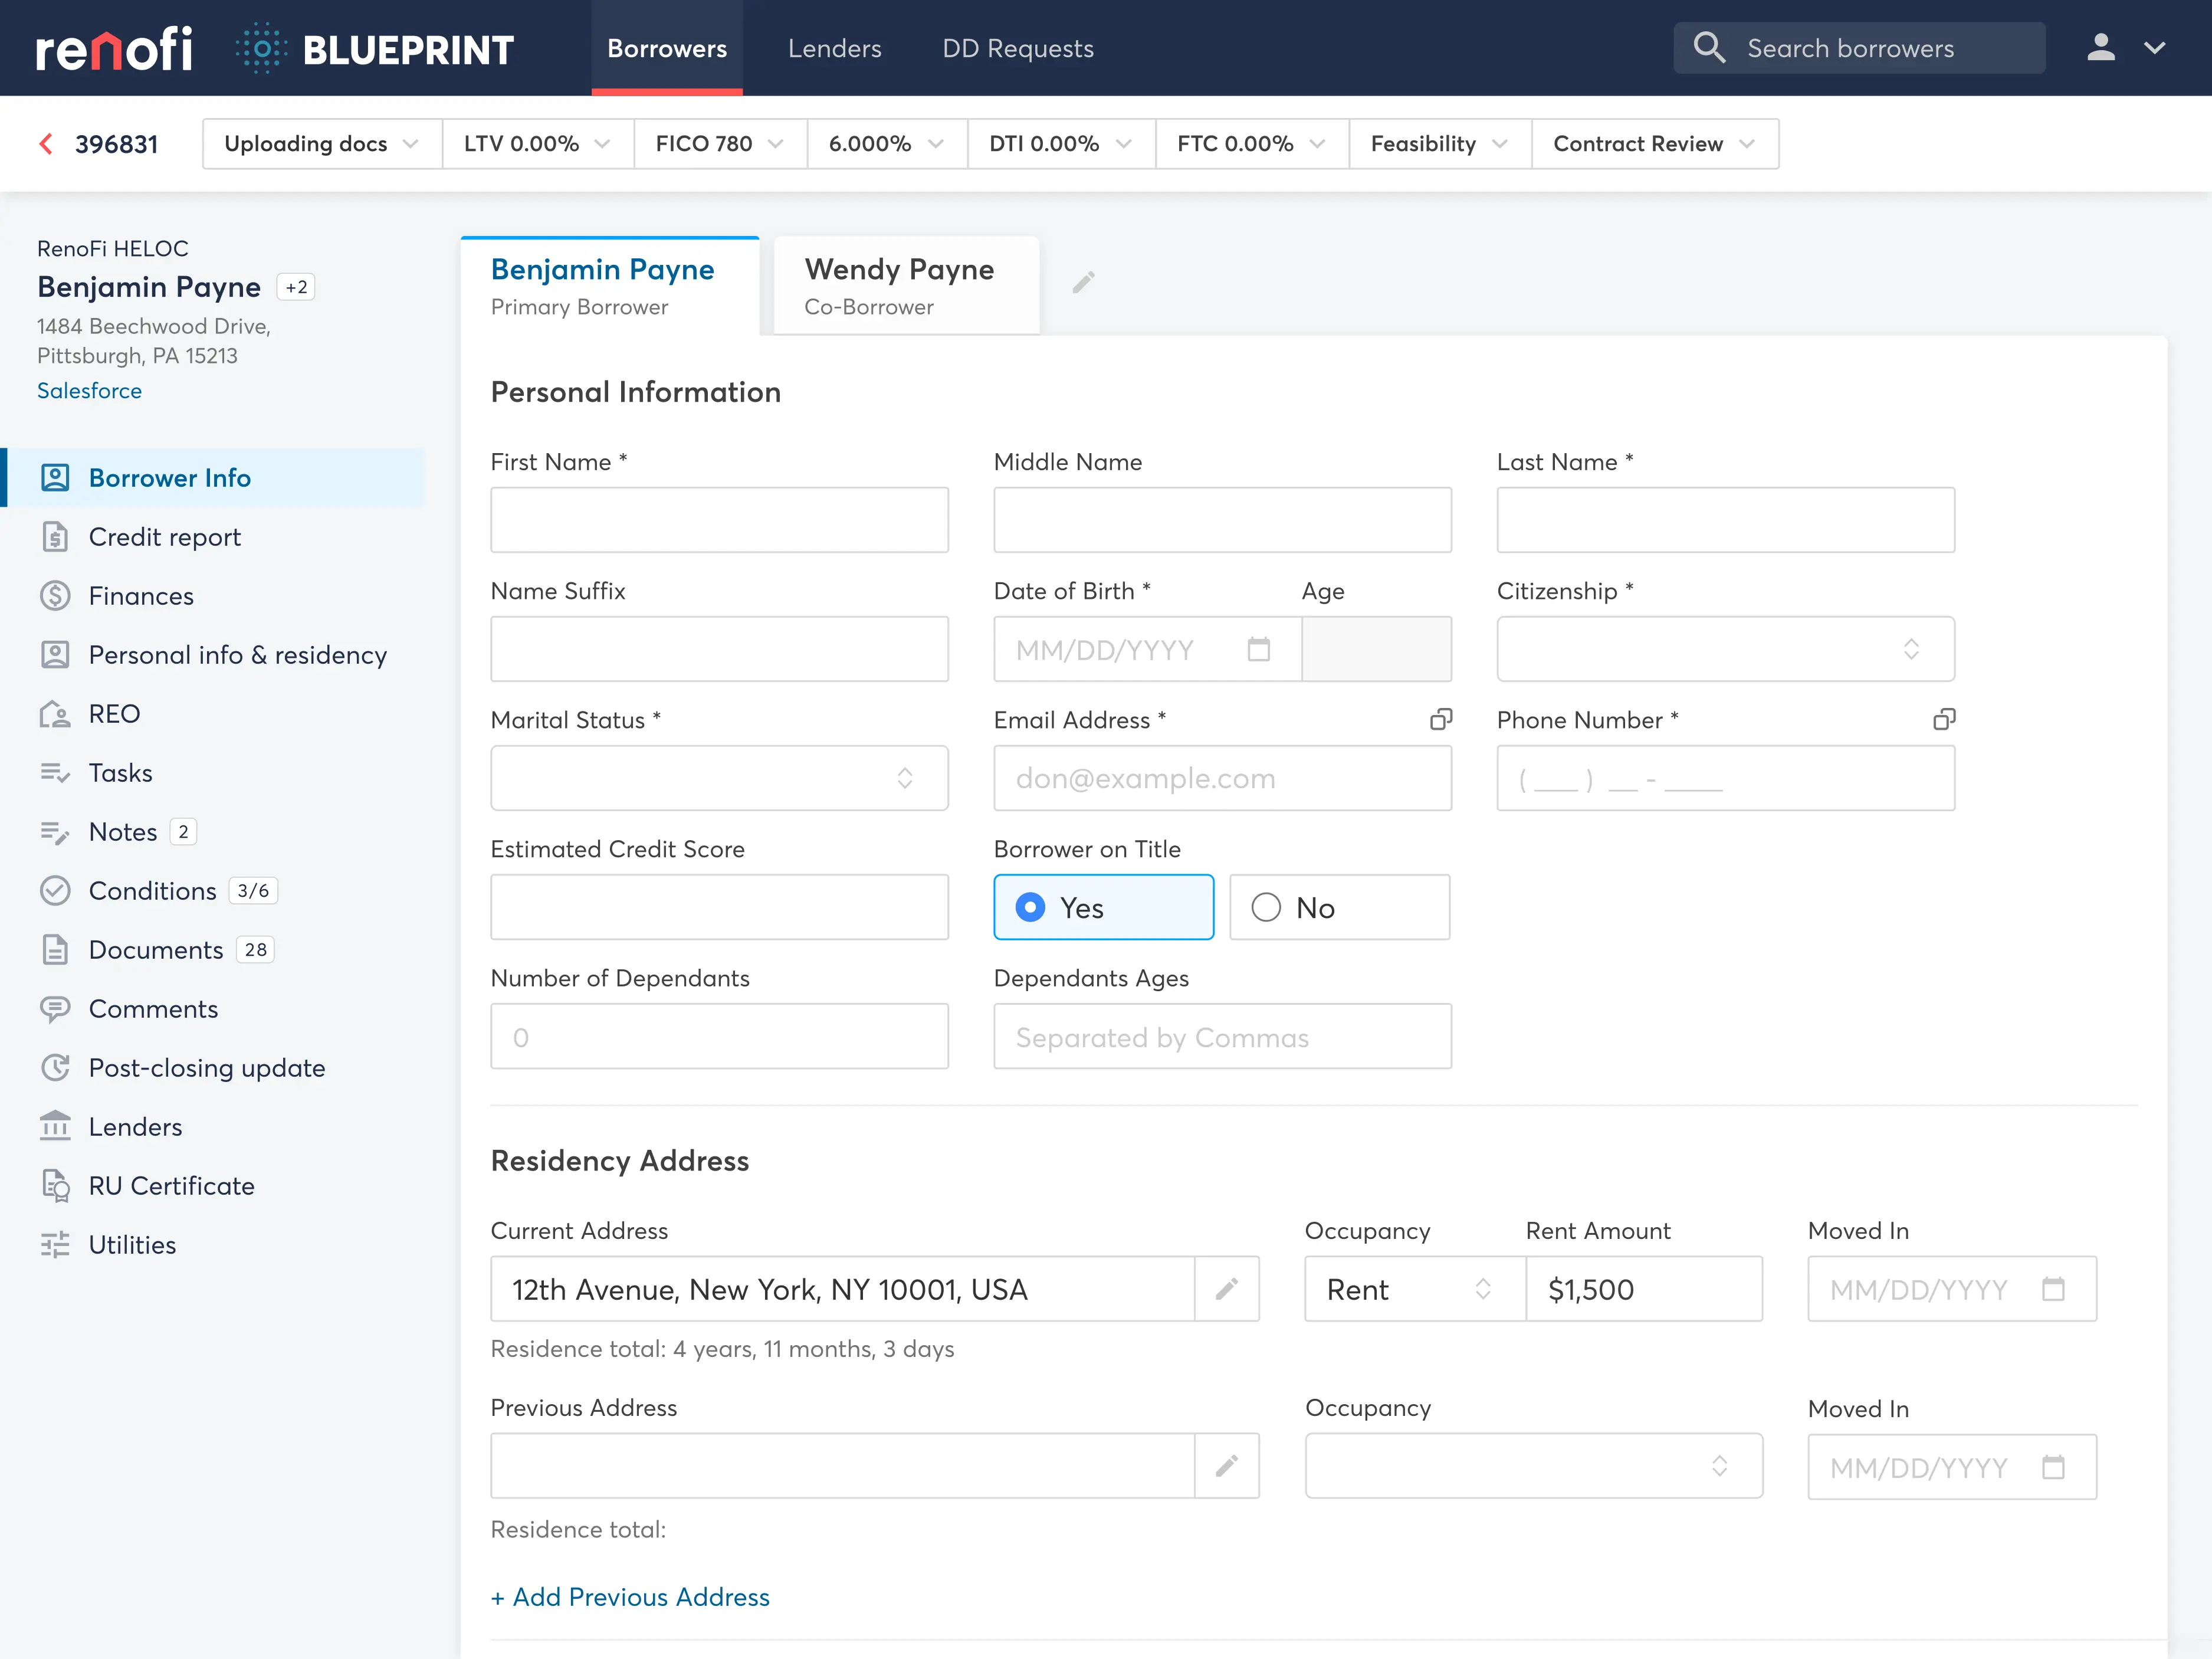Image resolution: width=2212 pixels, height=1659 pixels.
Task: Expand the 6.000% rate dropdown
Action: coord(887,144)
